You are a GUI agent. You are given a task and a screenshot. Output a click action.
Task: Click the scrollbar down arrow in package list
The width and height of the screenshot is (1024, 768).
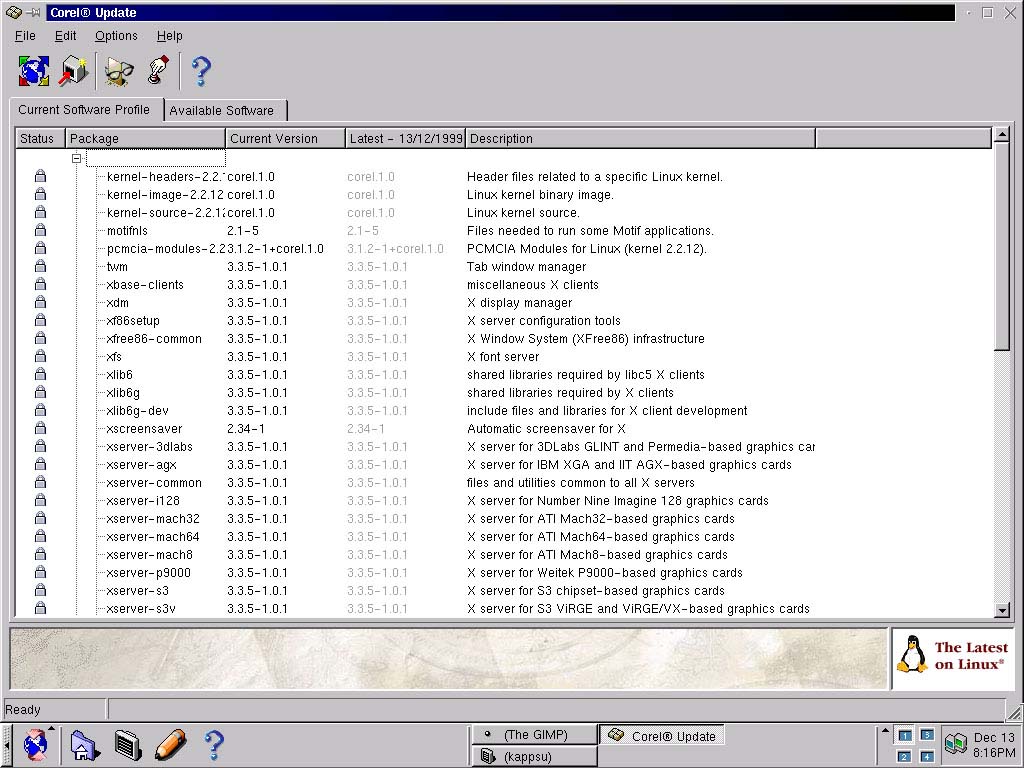1002,610
